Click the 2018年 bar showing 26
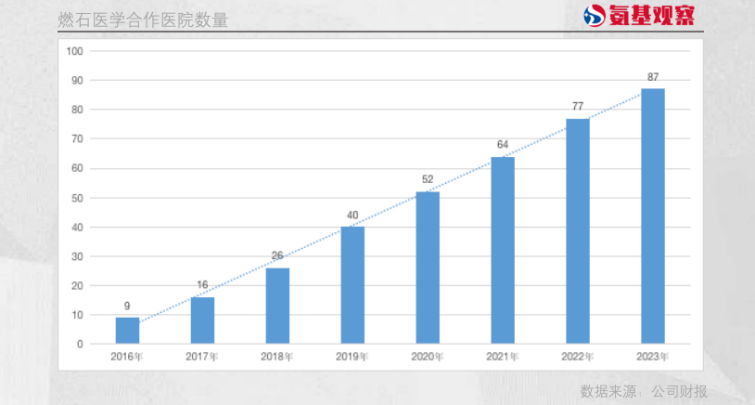The image size is (755, 405). pos(277,306)
